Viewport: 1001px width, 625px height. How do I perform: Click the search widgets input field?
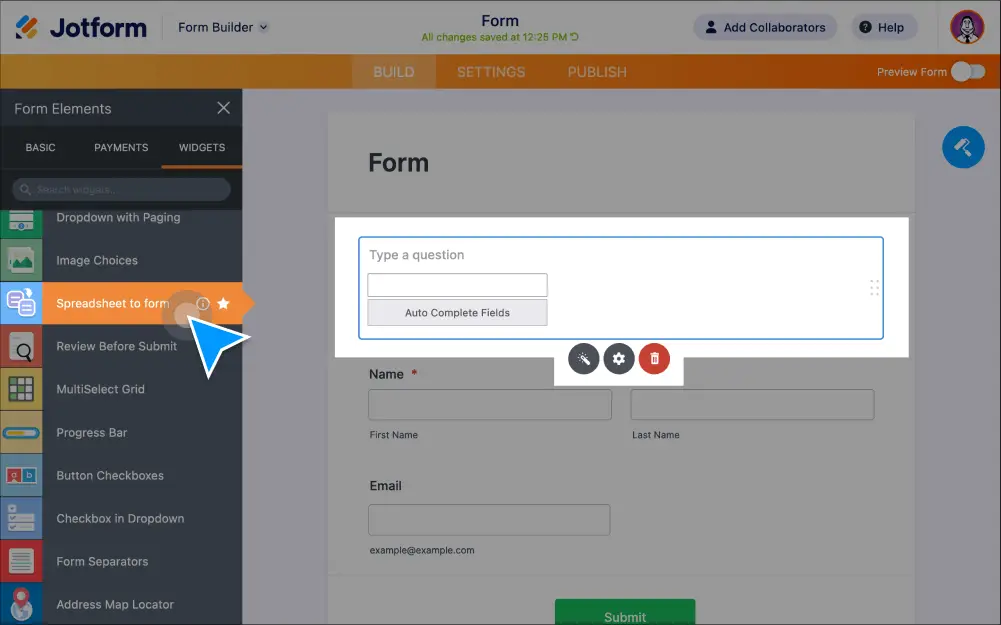(120, 189)
